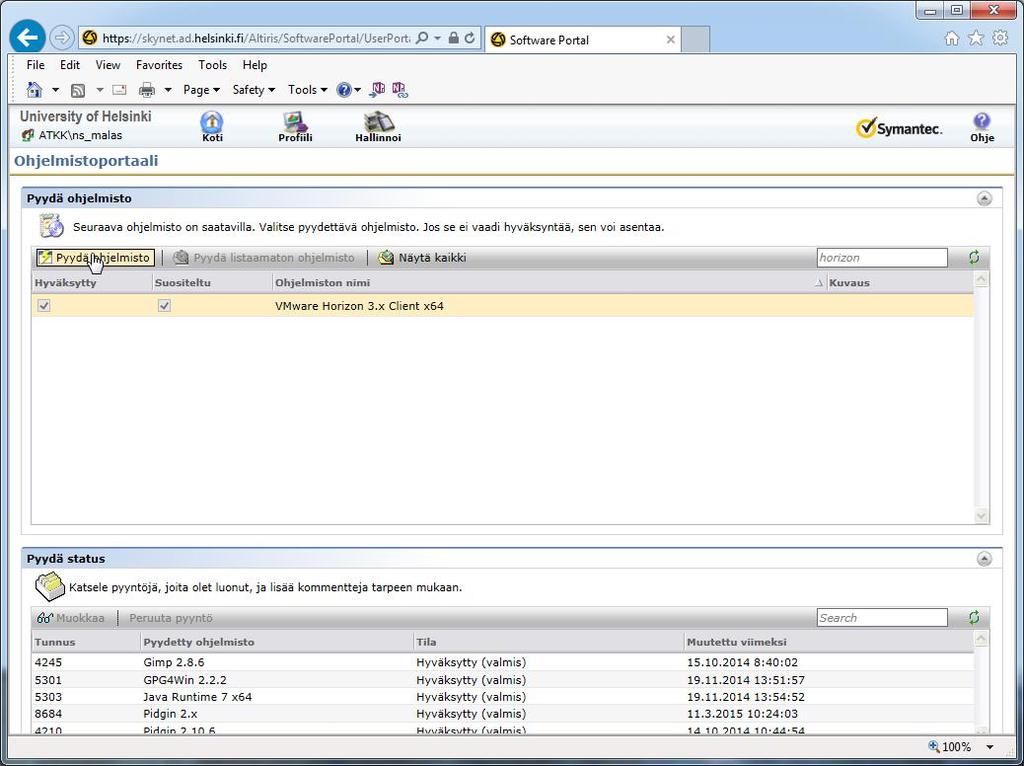1024x766 pixels.
Task: Click the RSS feeds icon in command bar
Action: (x=78, y=90)
